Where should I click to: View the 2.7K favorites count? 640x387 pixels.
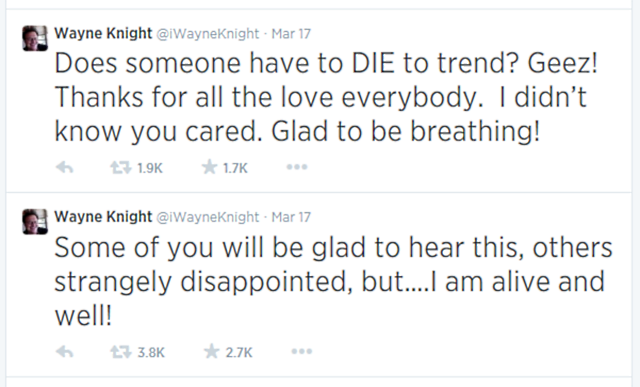point(239,352)
